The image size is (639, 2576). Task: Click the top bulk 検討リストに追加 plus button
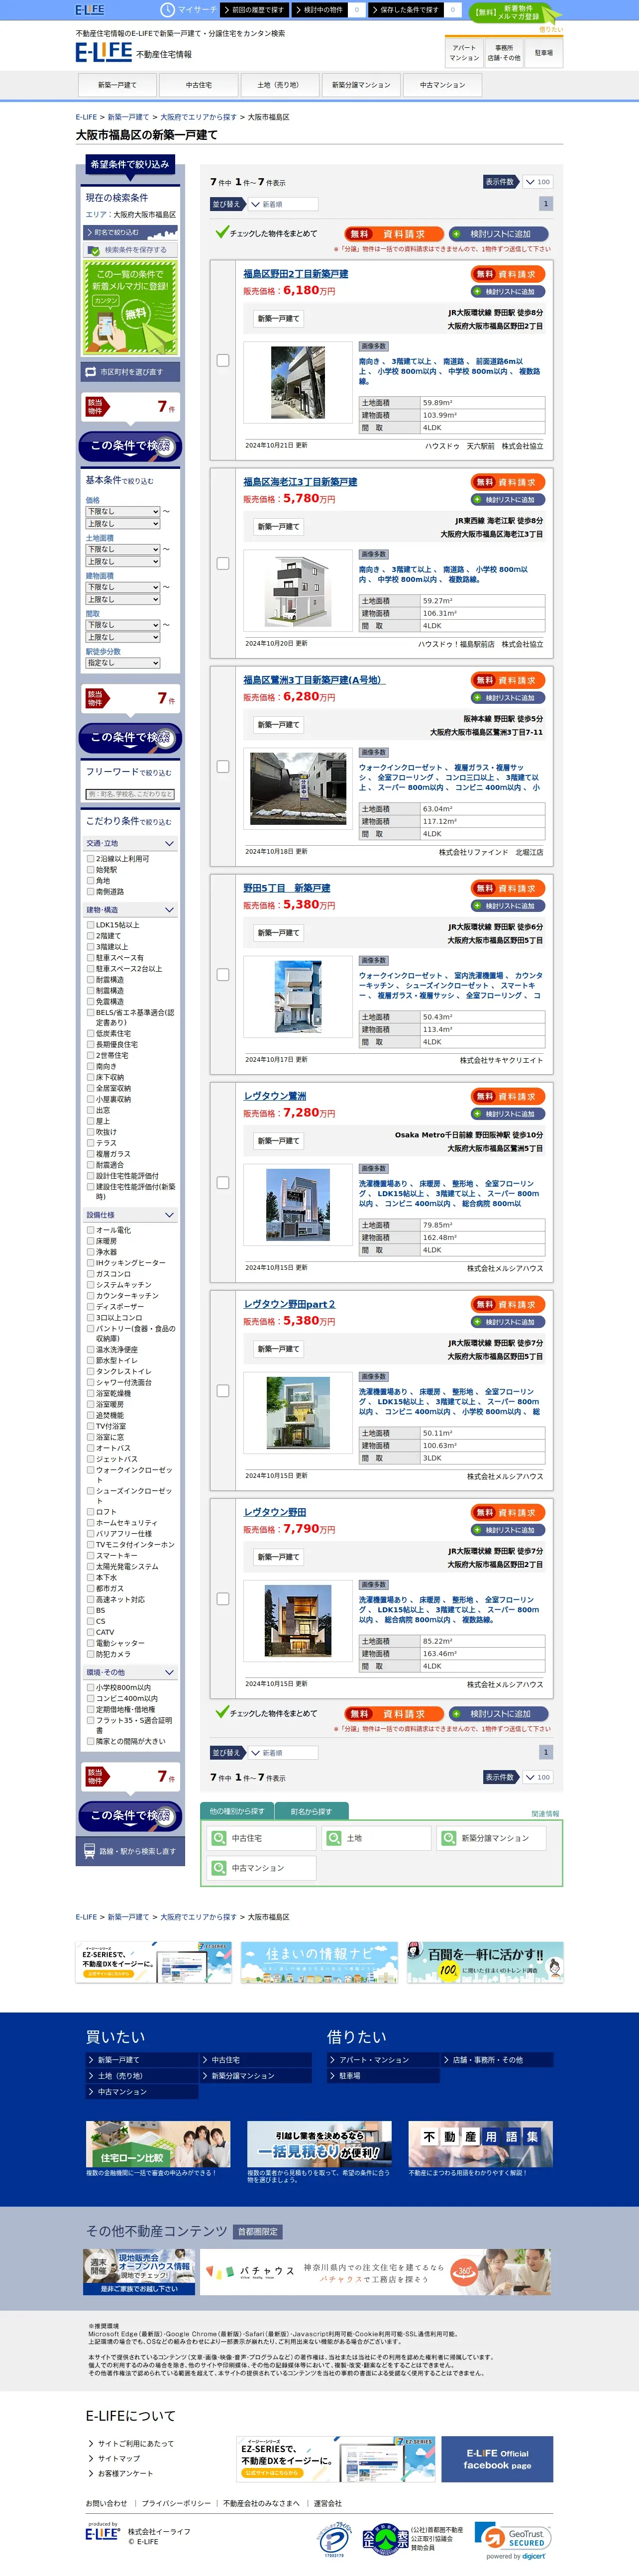(x=499, y=233)
